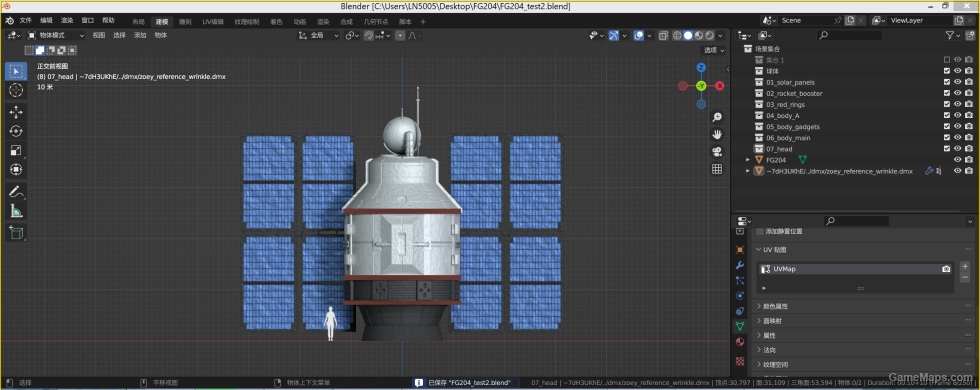
Task: Uncheck the 07_head collection checkbox
Action: tap(947, 149)
